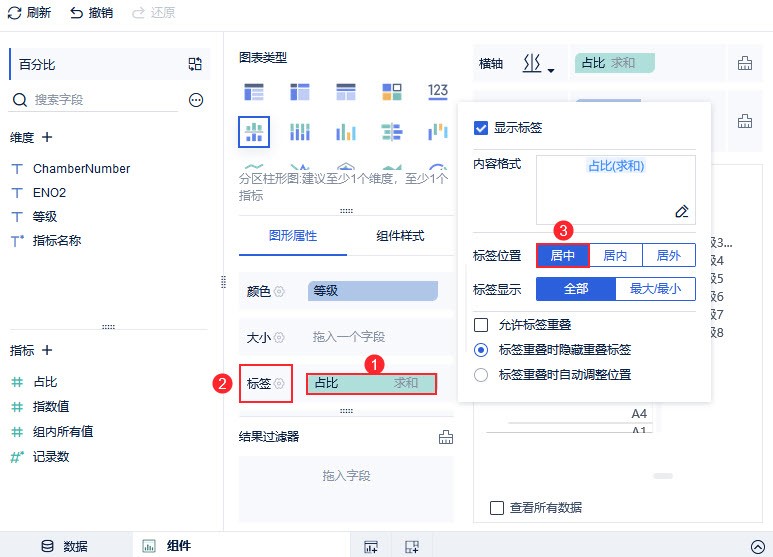This screenshot has height=557, width=773.
Task: Click the result filter icon
Action: [x=446, y=437]
